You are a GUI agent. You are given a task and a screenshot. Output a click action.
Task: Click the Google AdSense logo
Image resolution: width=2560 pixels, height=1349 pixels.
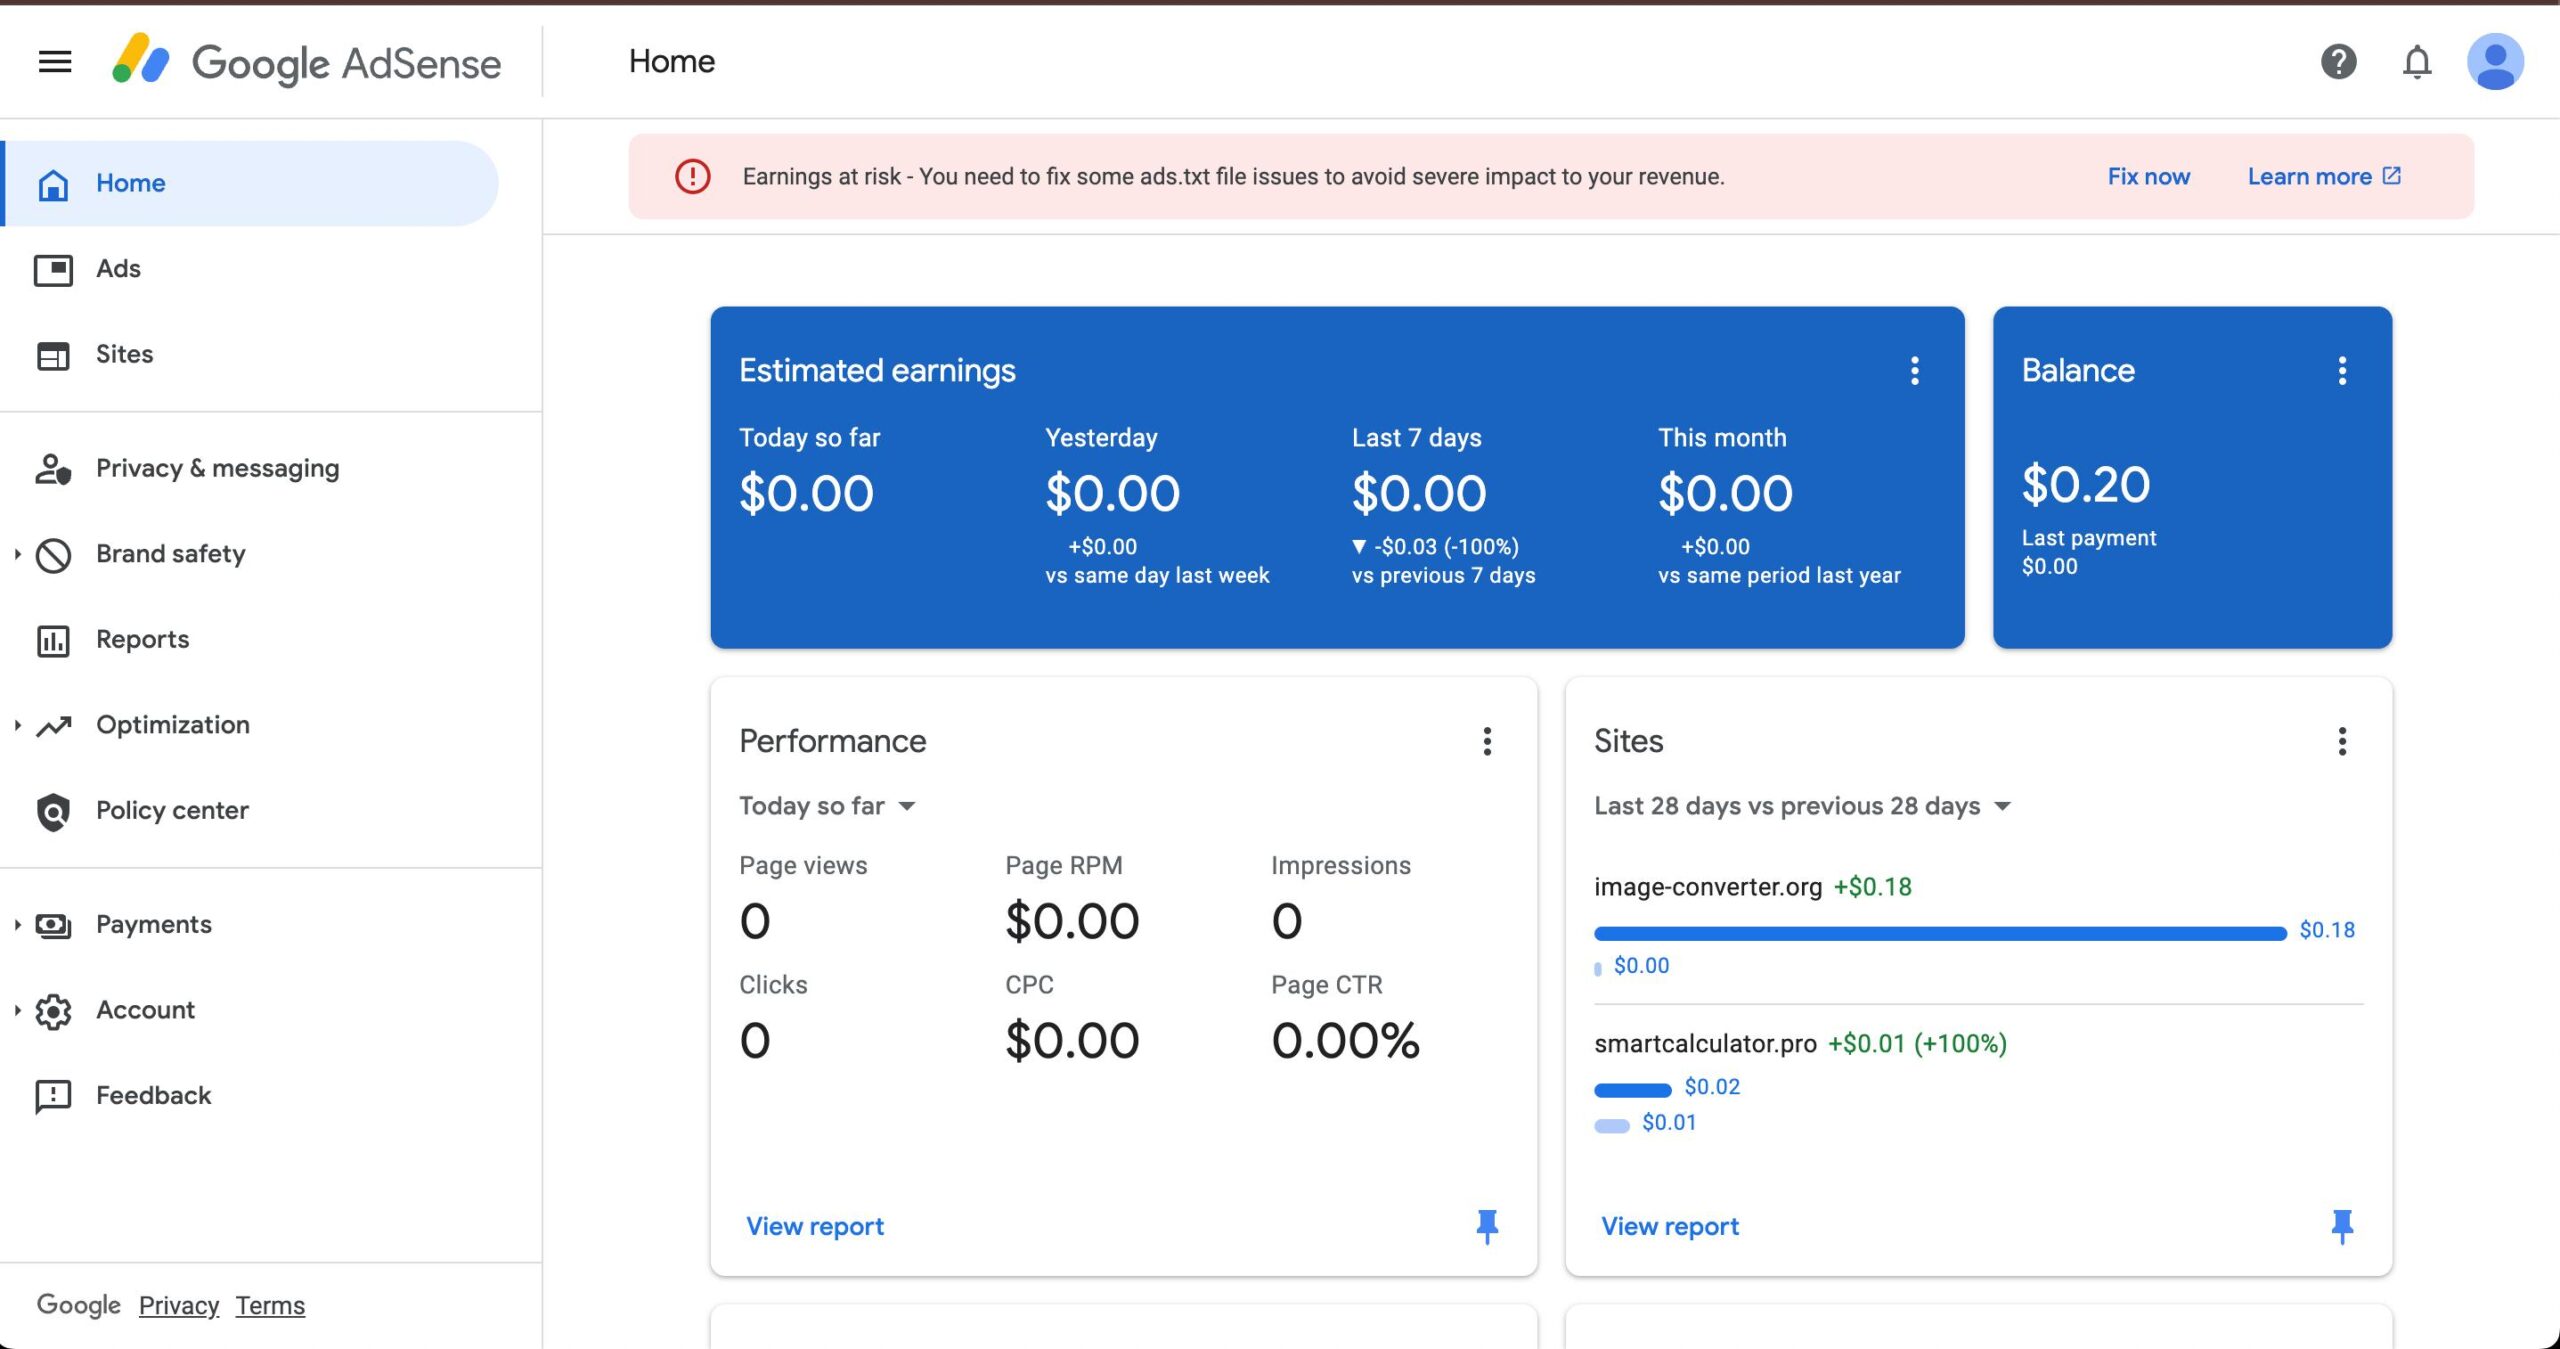tap(306, 62)
